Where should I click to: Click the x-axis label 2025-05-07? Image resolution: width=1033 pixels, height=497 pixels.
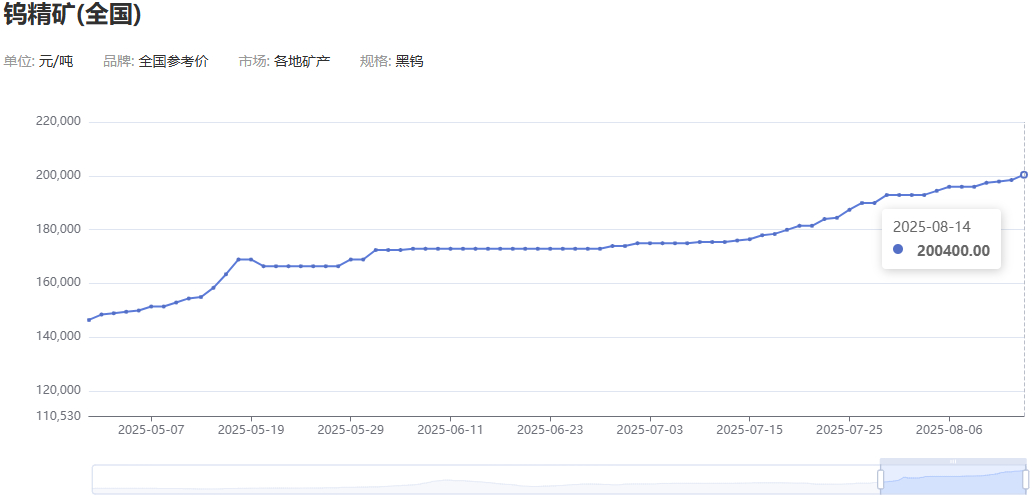pos(152,429)
